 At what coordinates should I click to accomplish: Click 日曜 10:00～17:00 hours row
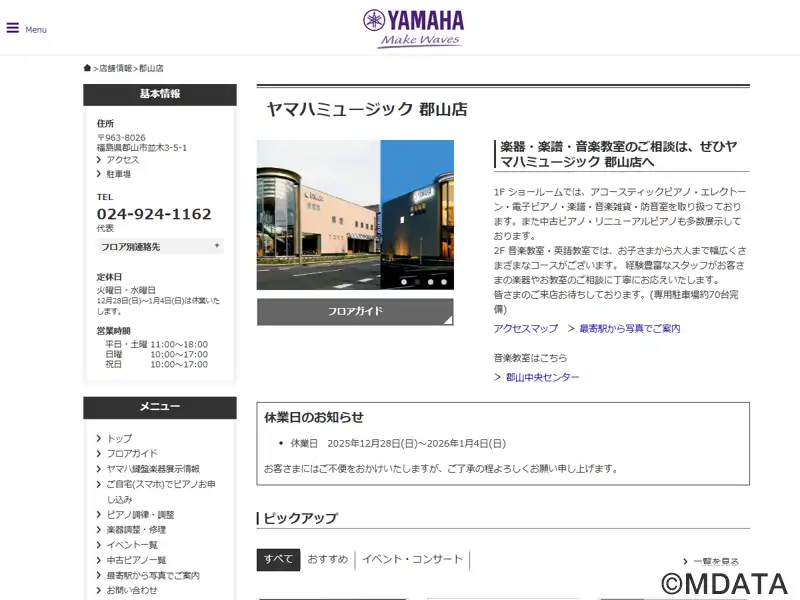(157, 355)
